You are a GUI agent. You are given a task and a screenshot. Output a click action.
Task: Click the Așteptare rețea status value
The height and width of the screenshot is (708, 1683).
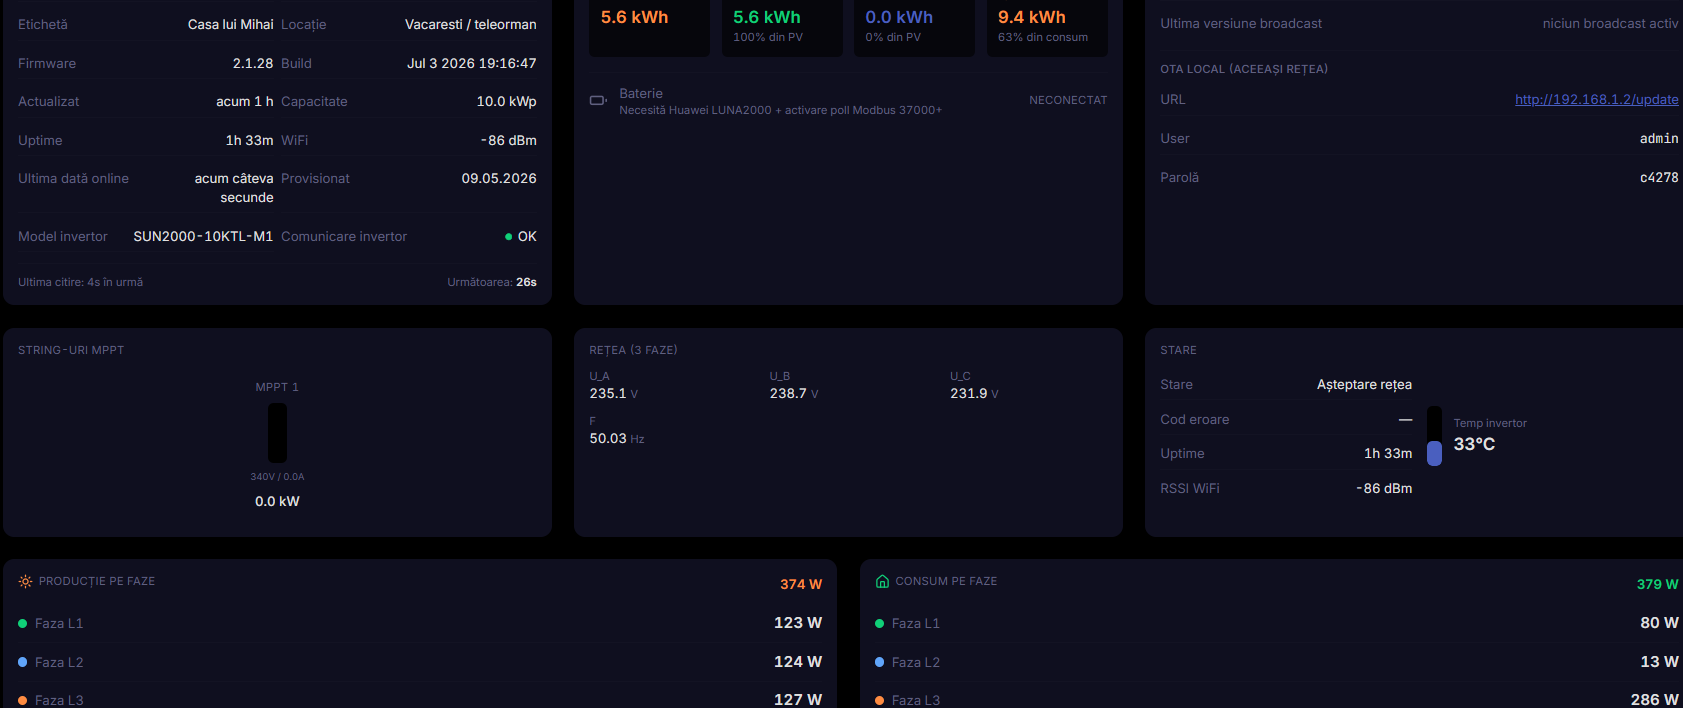(x=1364, y=385)
